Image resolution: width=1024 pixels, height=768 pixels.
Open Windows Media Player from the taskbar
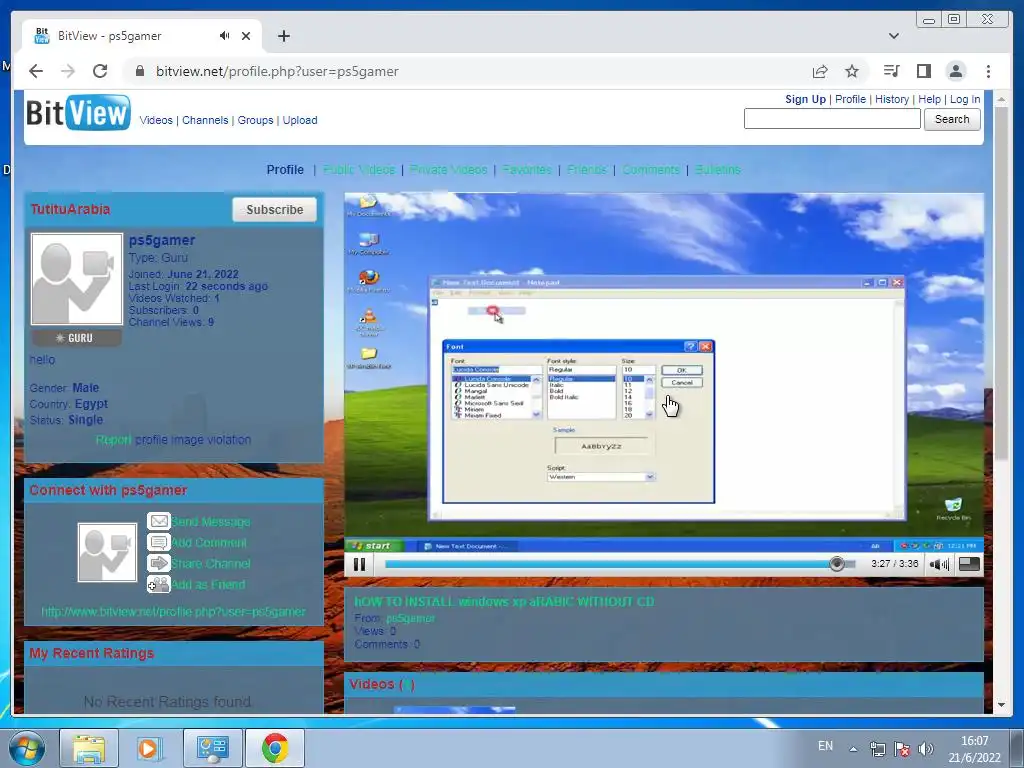coord(149,748)
